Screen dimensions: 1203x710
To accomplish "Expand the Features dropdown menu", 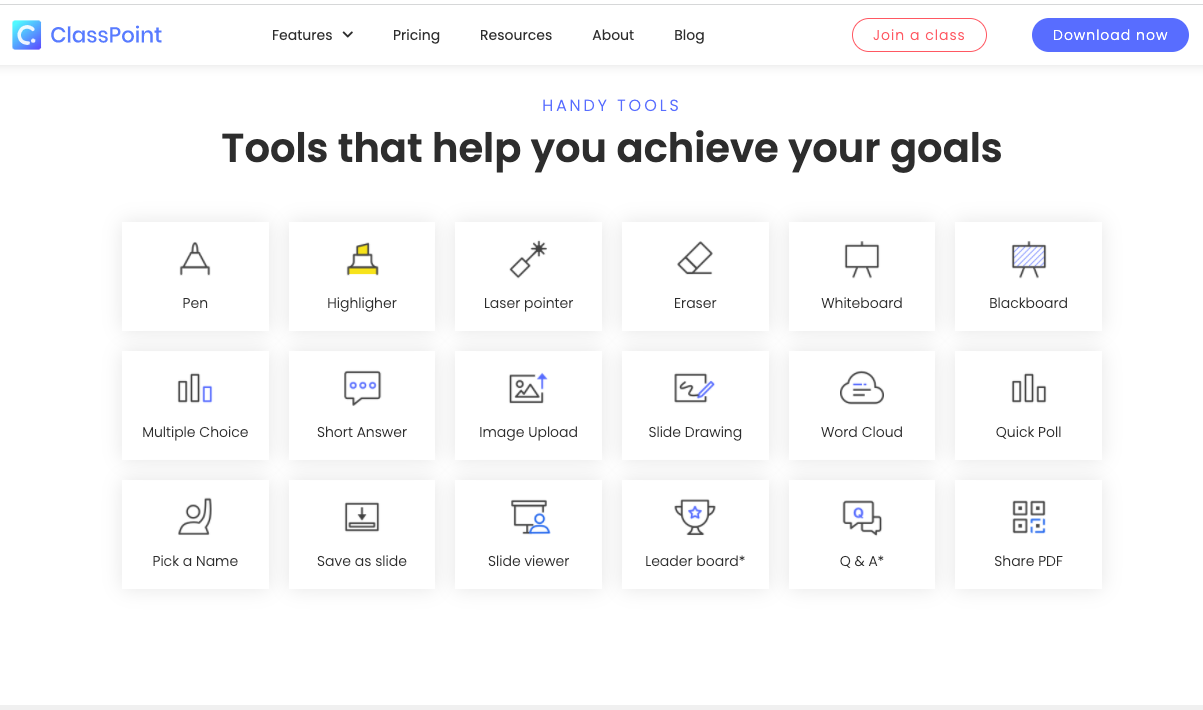I will (313, 35).
